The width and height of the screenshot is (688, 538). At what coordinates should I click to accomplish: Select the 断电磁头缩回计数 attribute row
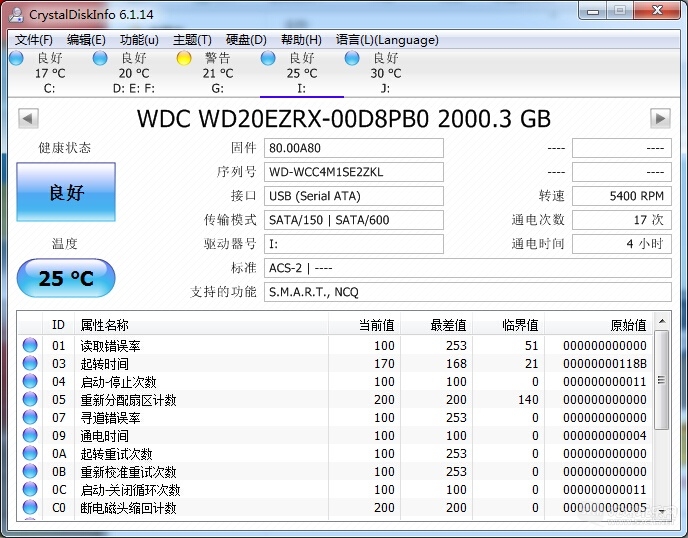tap(336, 508)
